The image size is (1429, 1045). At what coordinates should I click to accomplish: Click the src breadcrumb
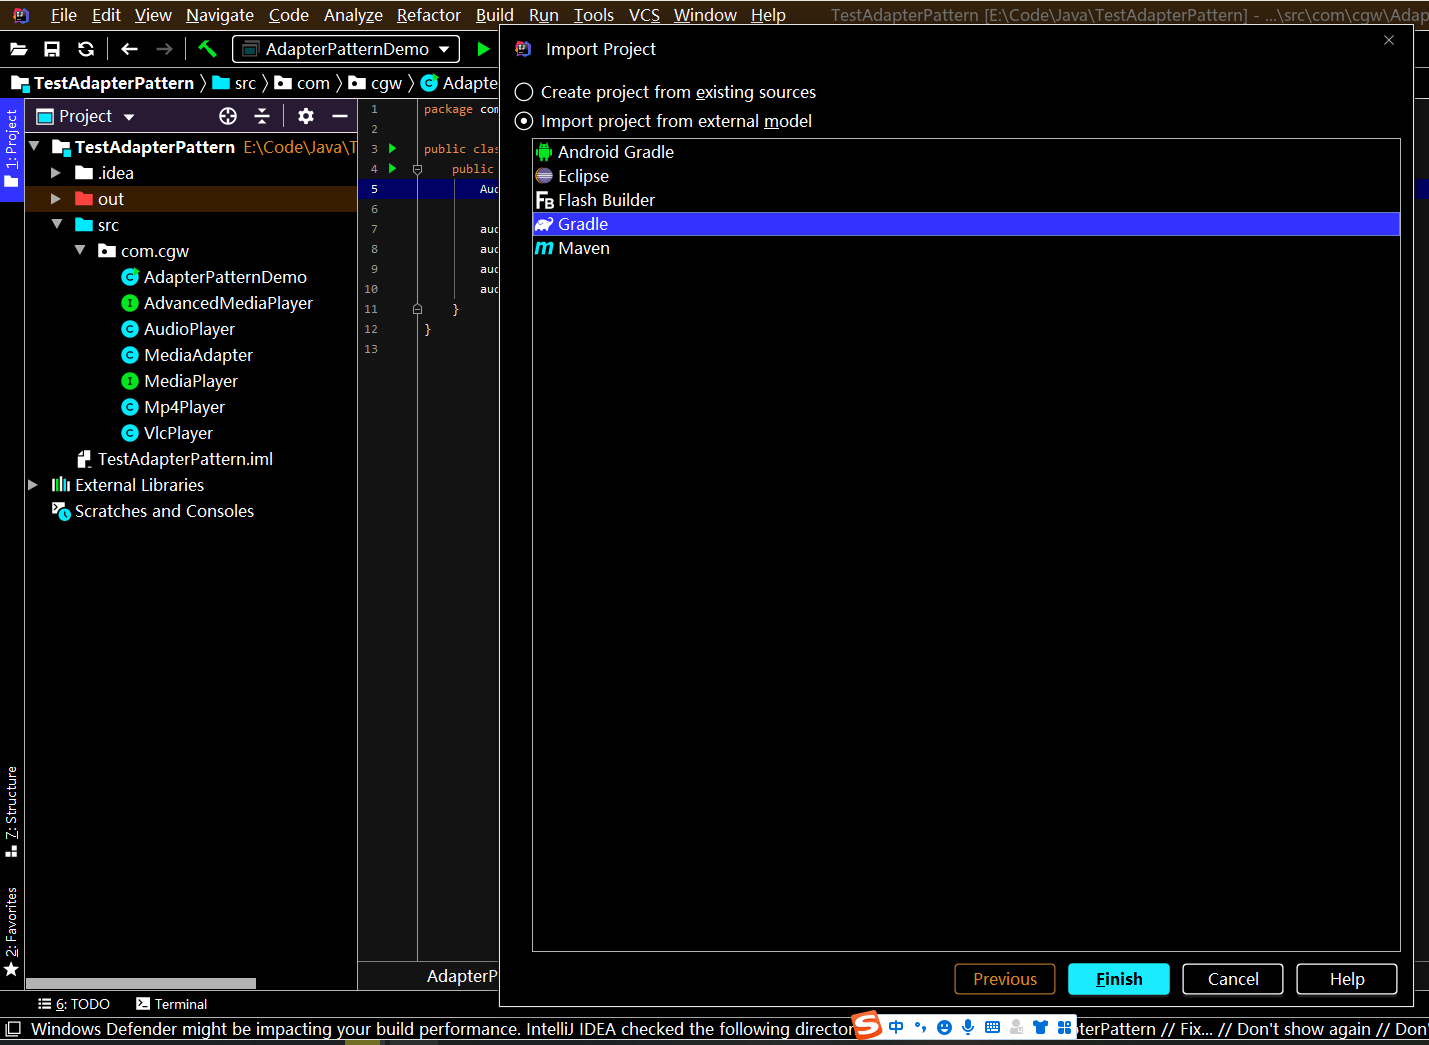pyautogui.click(x=235, y=83)
